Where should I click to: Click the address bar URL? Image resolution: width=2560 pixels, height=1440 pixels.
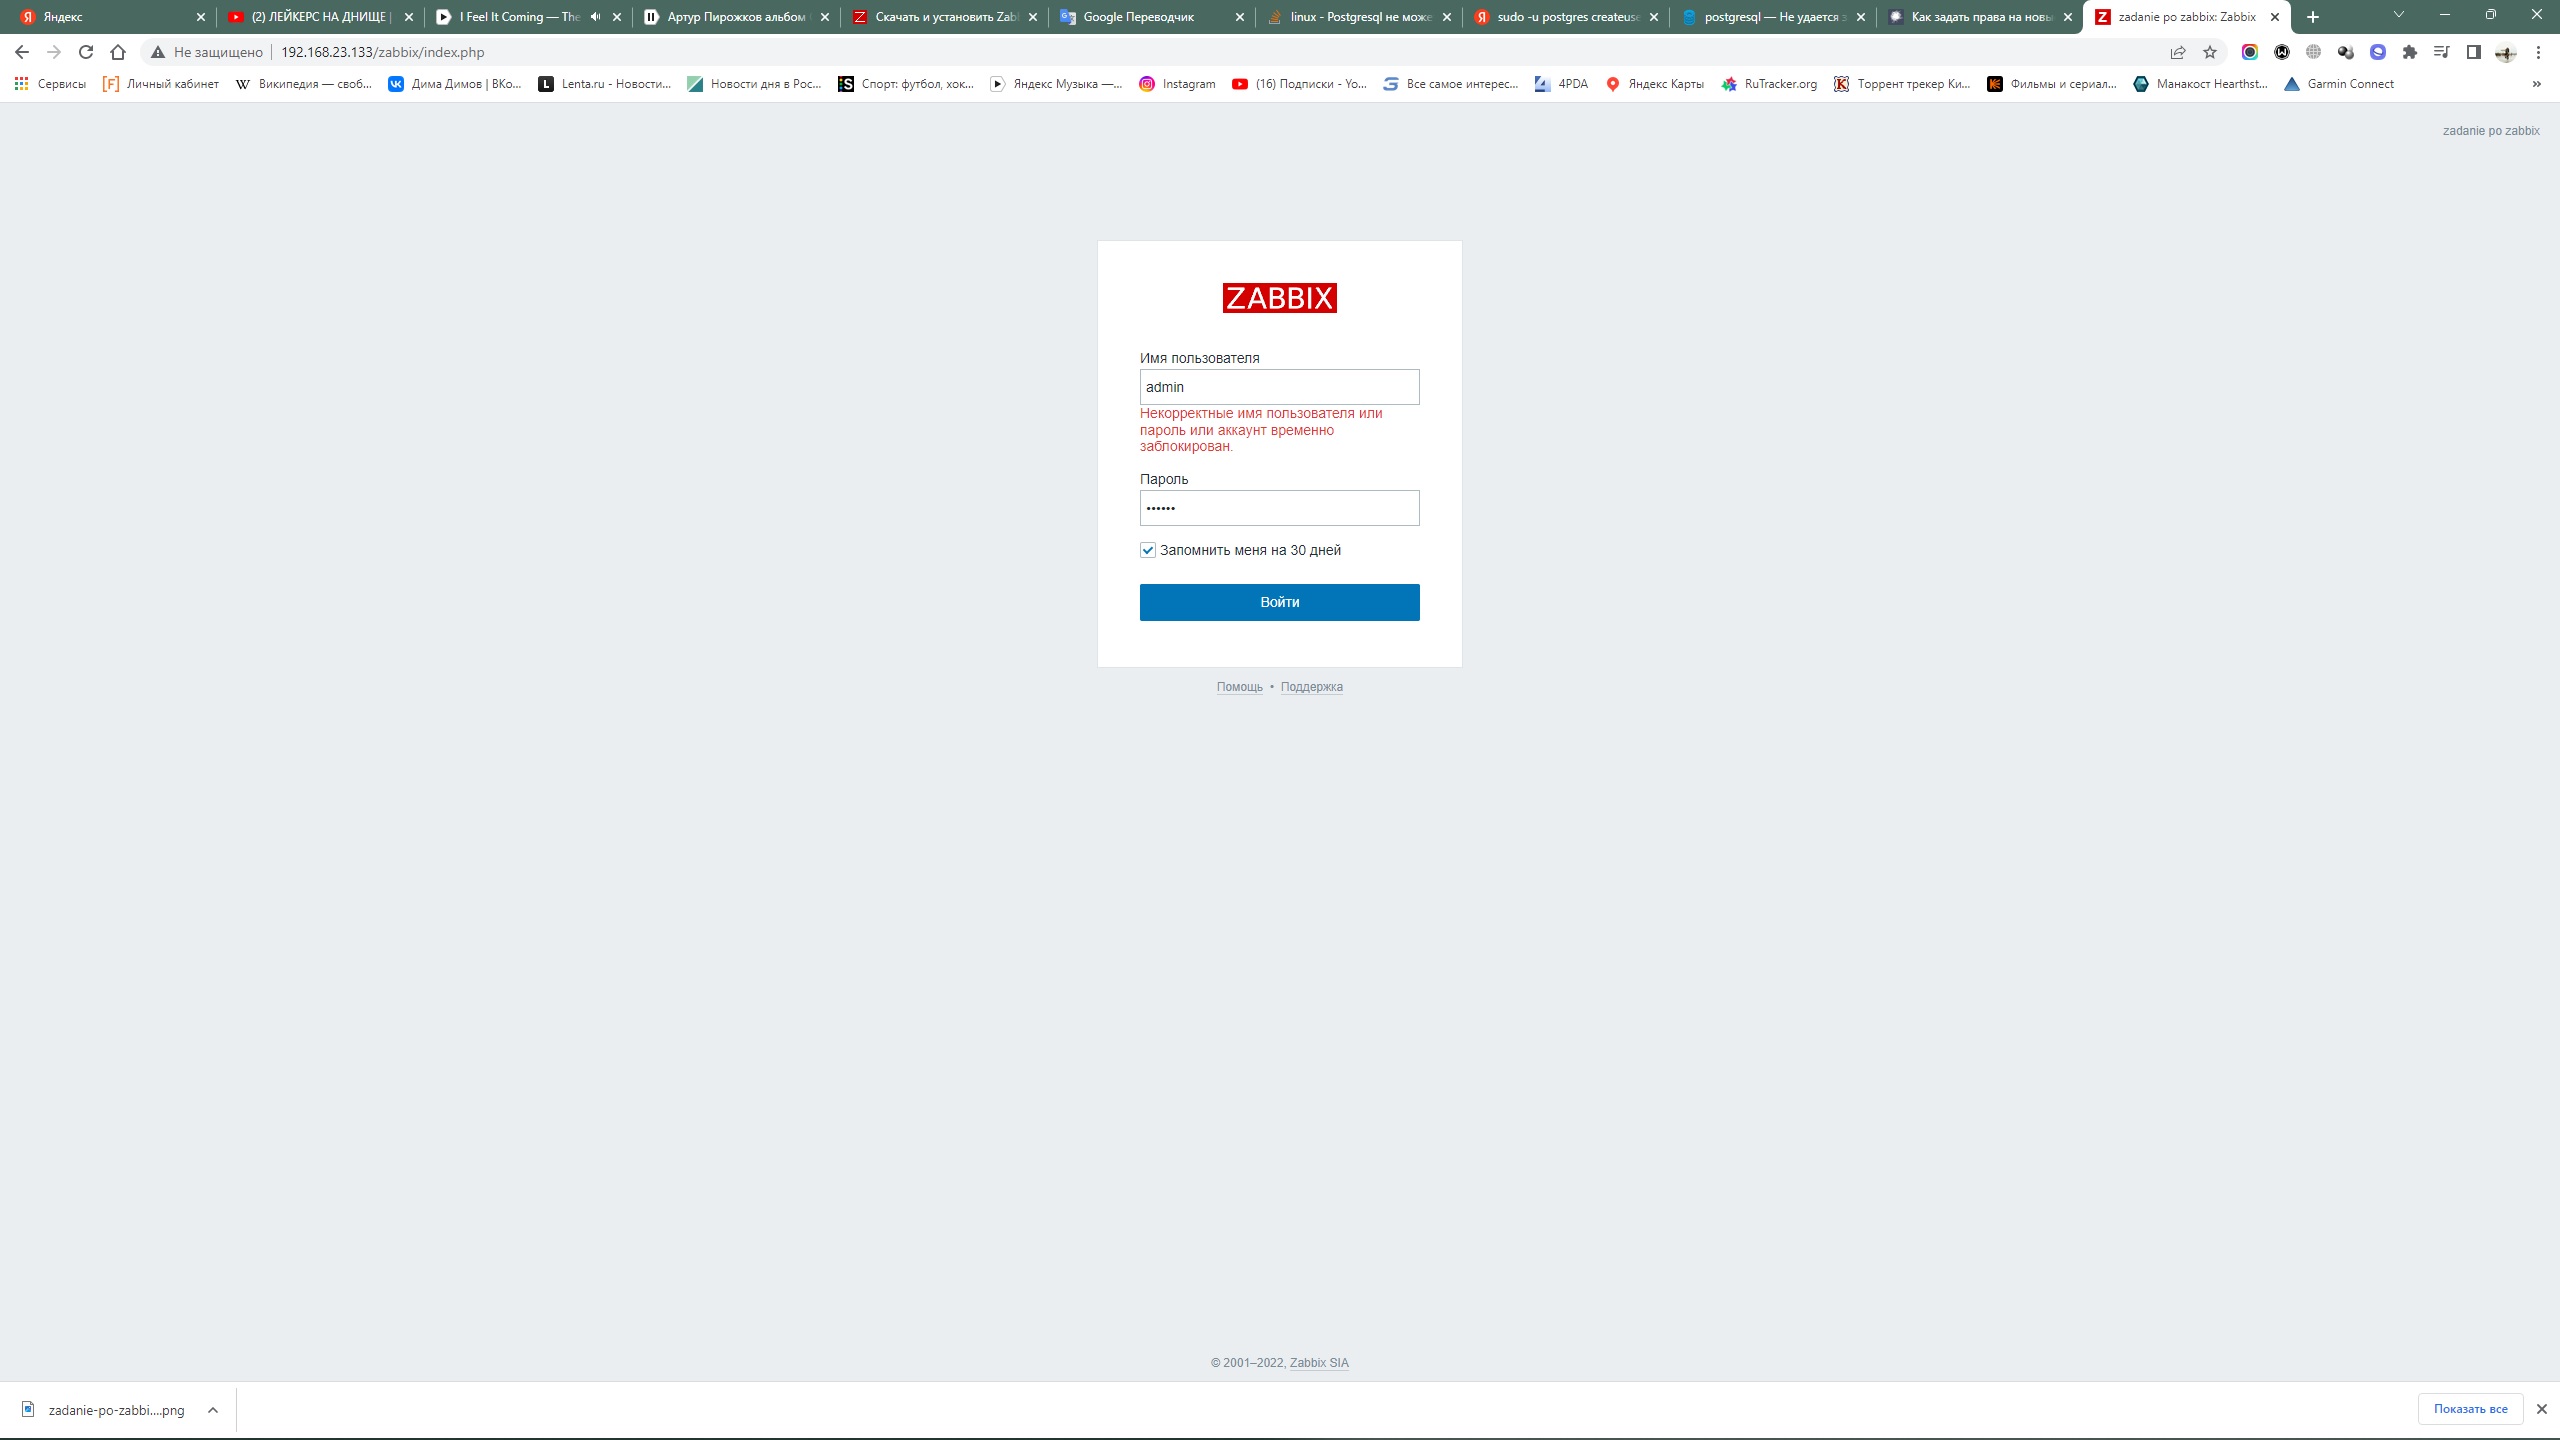click(x=382, y=52)
